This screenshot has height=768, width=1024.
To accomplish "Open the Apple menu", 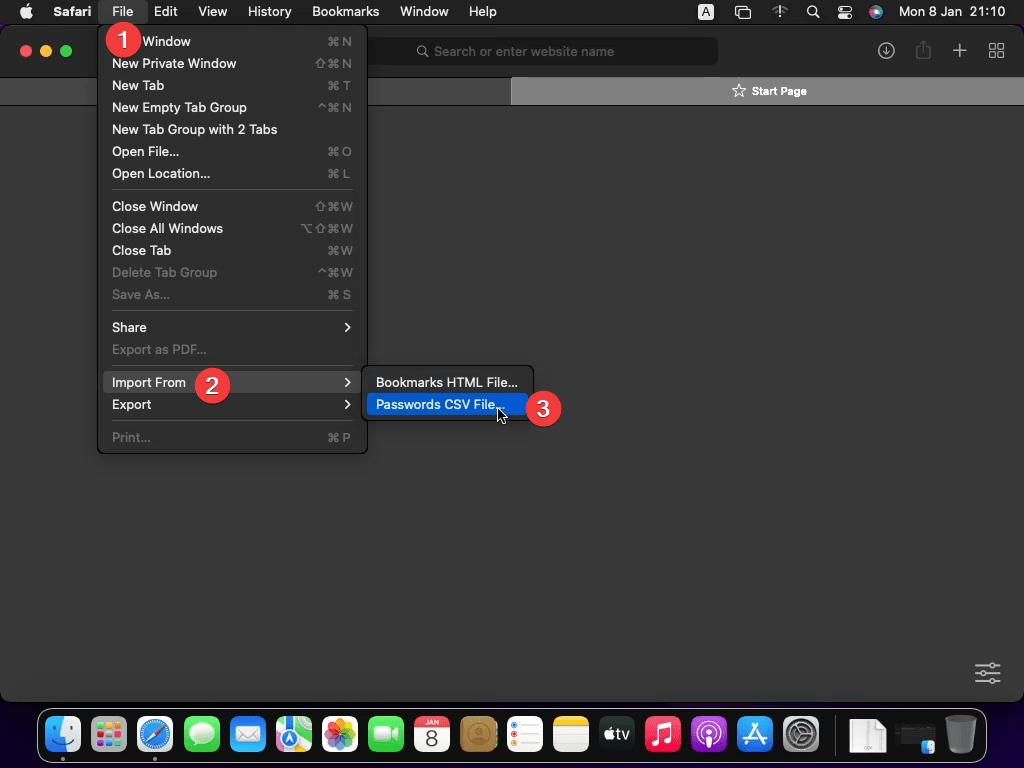I will click(x=26, y=12).
